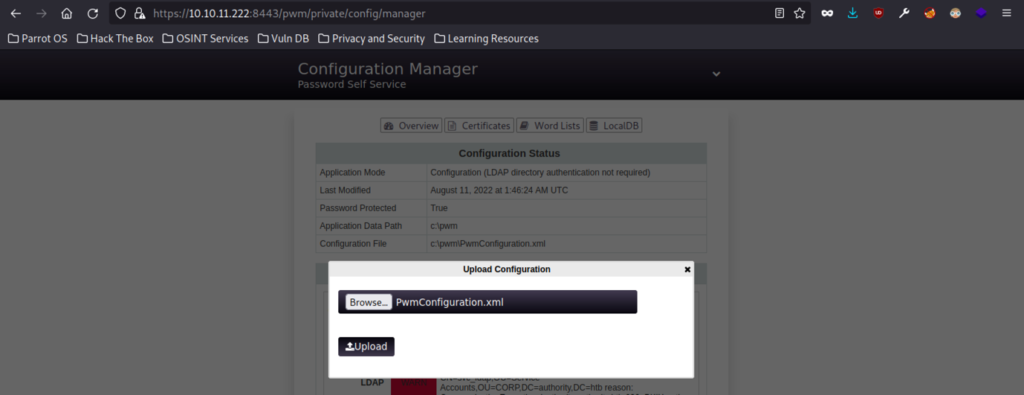The height and width of the screenshot is (395, 1024).
Task: Open the browser hamburger menu
Action: [x=1006, y=13]
